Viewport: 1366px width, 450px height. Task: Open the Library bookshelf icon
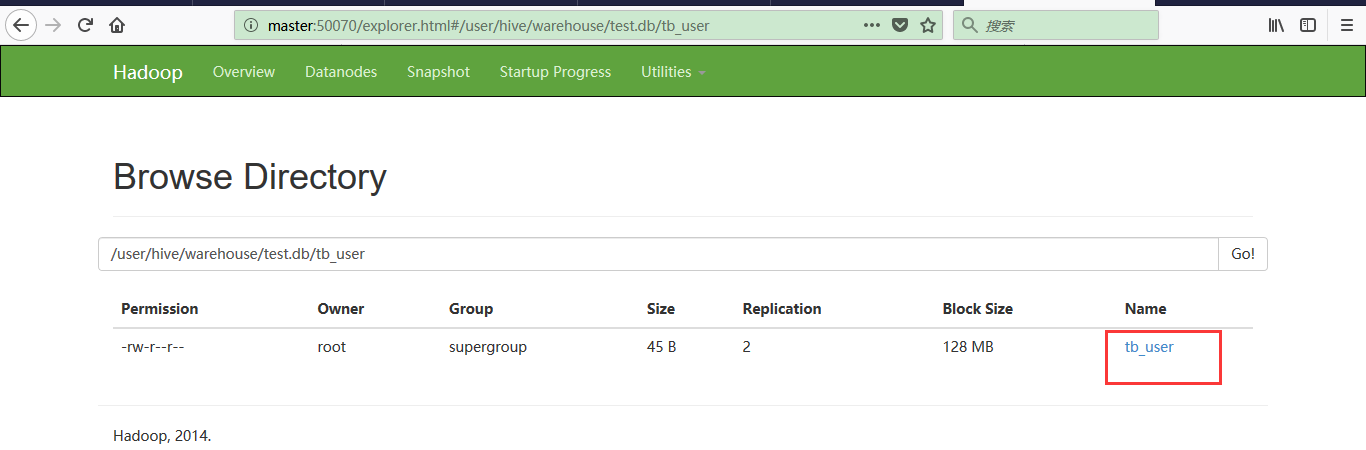[1277, 25]
